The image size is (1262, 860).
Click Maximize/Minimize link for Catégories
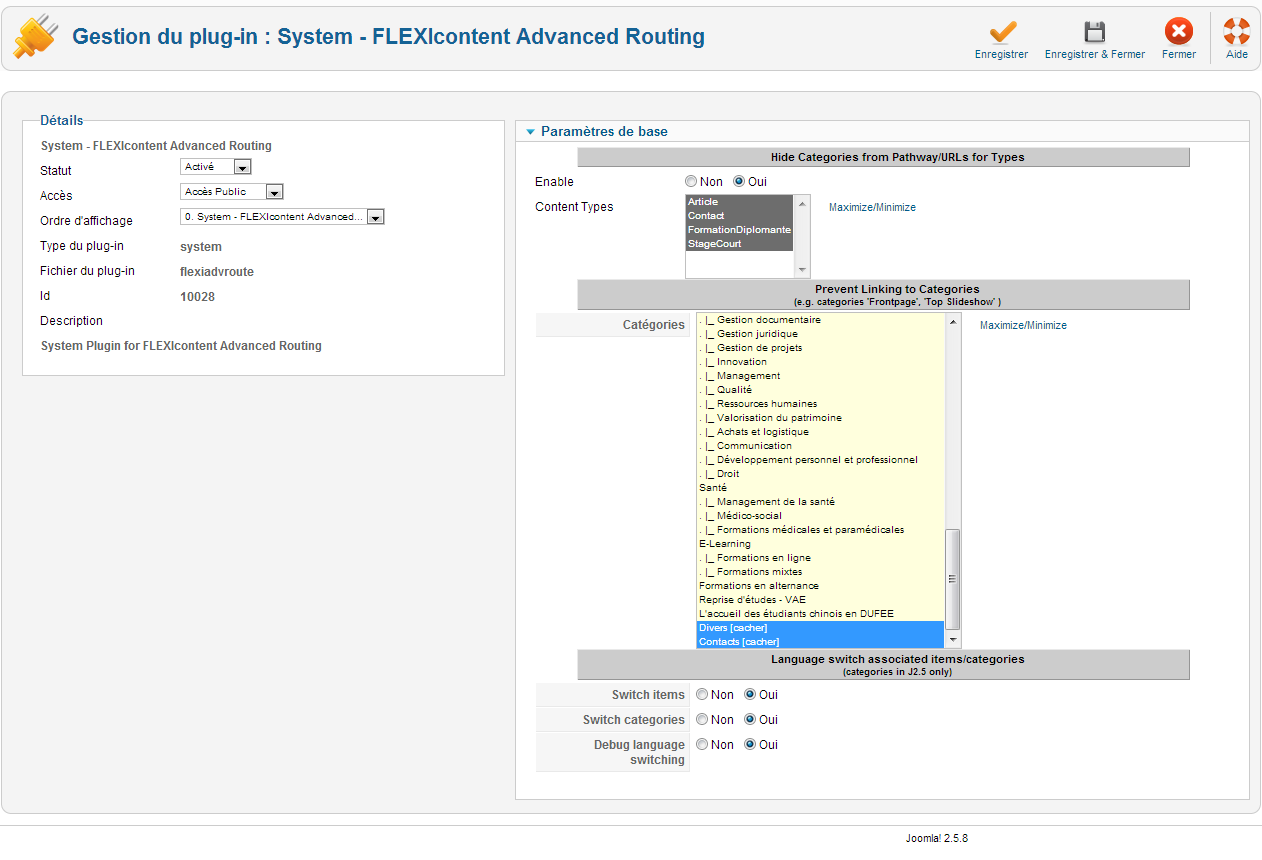(x=1023, y=326)
